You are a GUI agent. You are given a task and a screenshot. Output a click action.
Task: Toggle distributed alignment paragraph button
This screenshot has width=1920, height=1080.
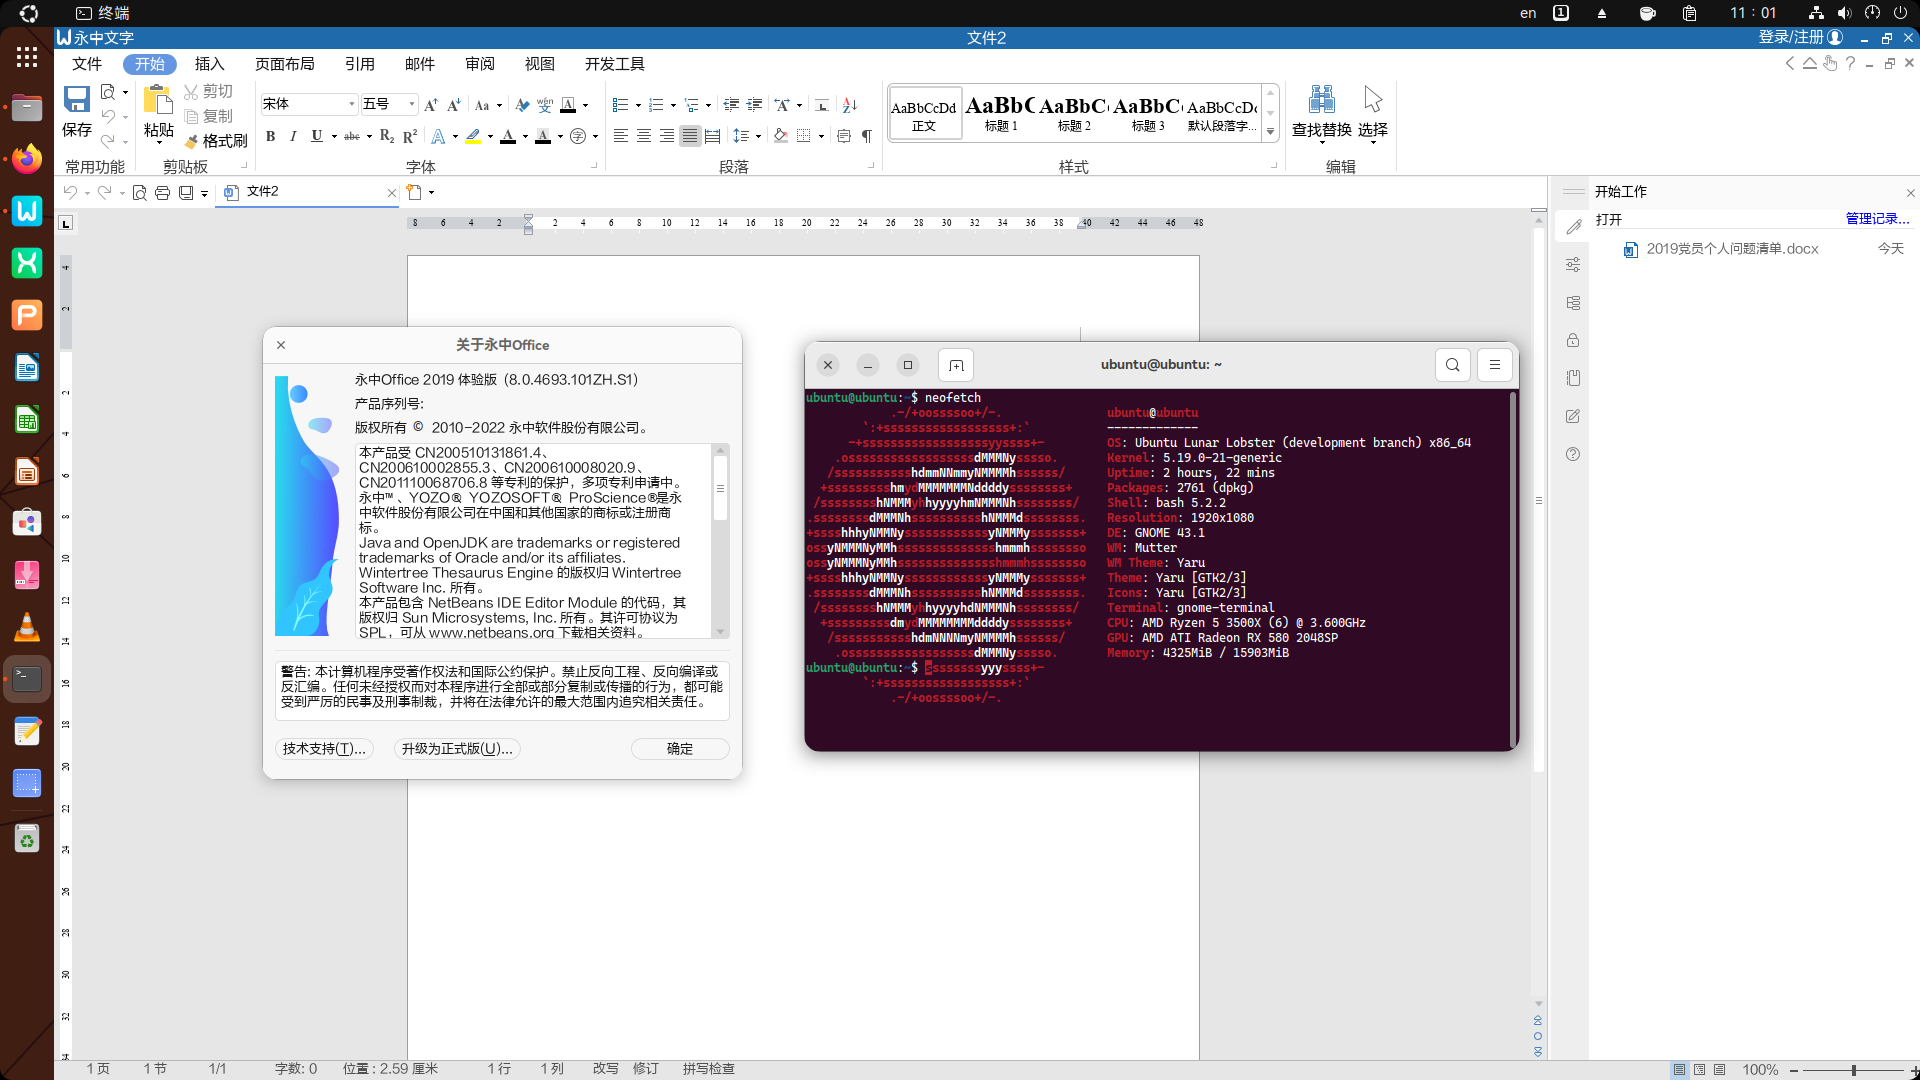[712, 136]
